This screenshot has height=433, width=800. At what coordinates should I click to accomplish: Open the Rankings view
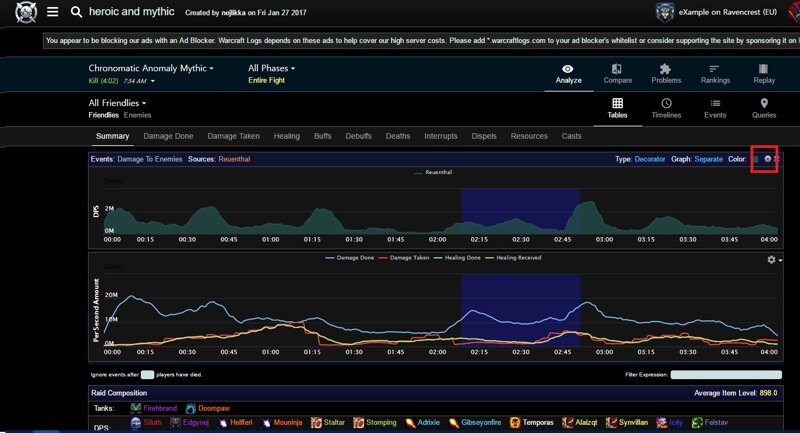click(715, 74)
